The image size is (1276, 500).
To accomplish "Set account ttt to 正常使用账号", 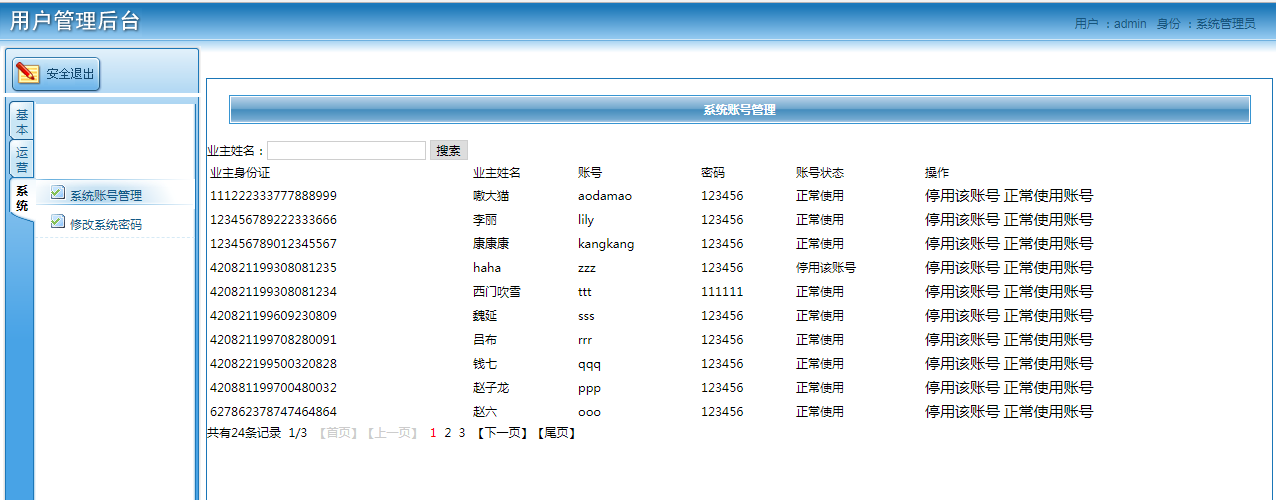I will click(x=1048, y=291).
